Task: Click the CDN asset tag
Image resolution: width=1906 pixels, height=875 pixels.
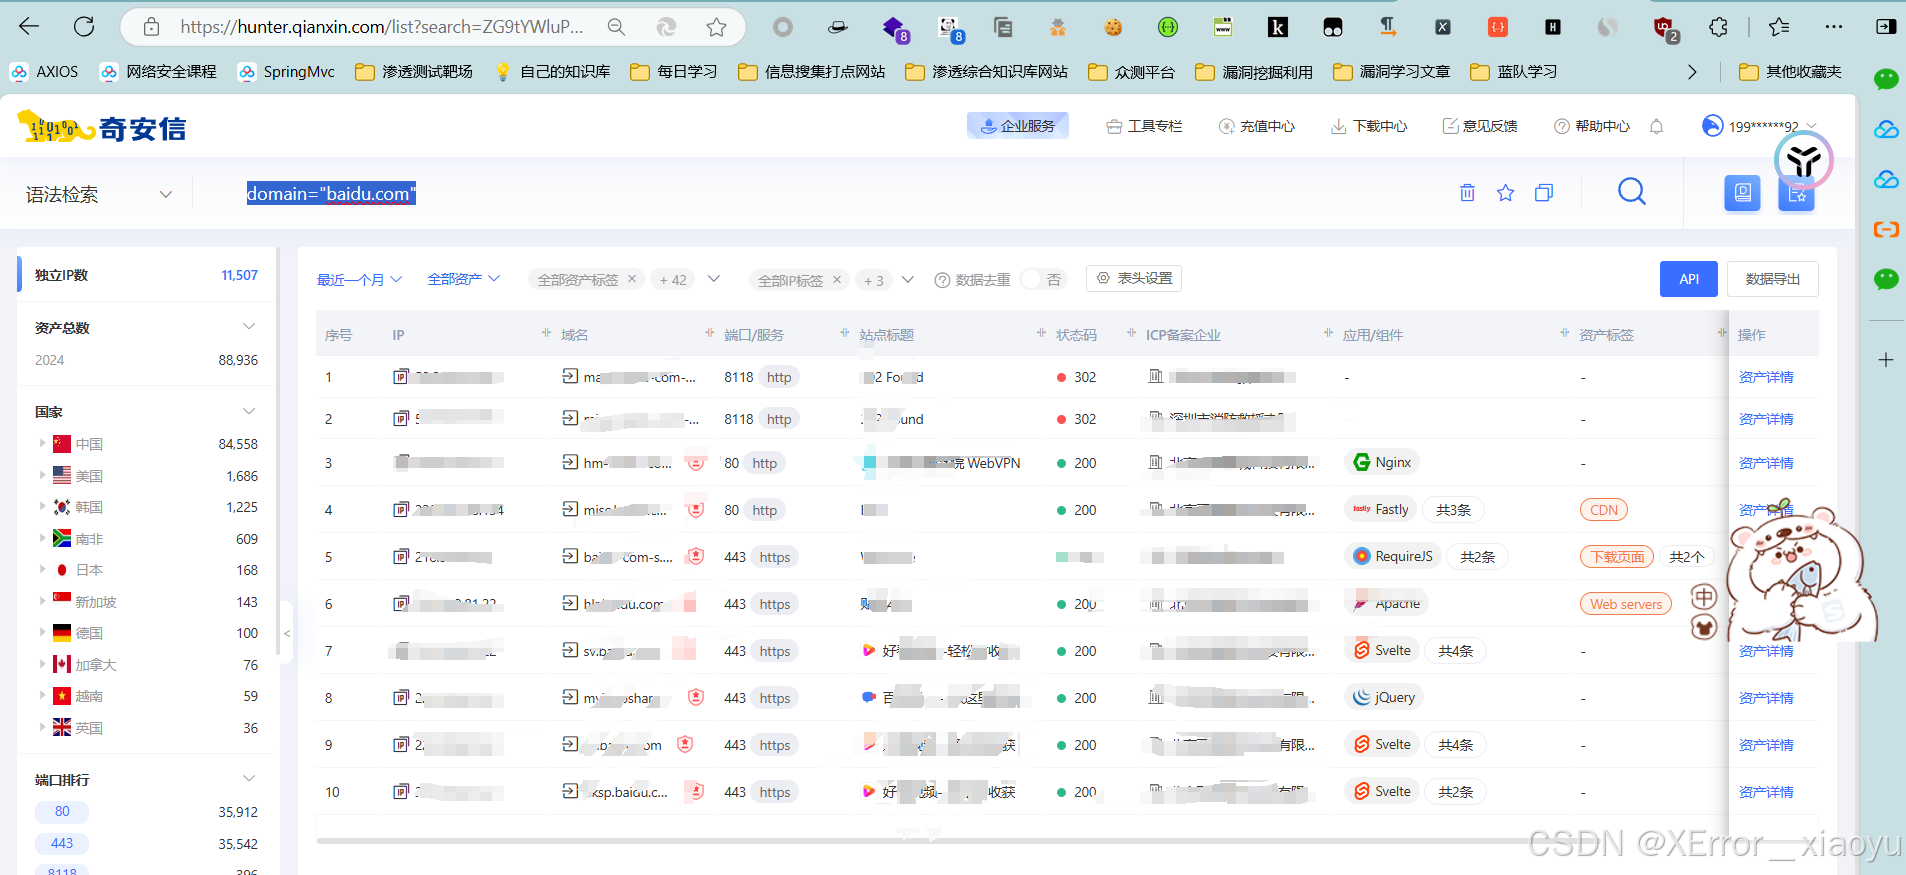Action: [1604, 510]
